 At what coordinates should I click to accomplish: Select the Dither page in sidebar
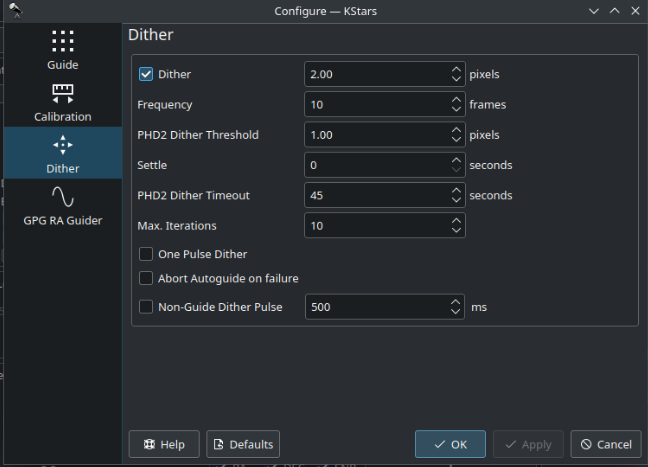coord(63,153)
